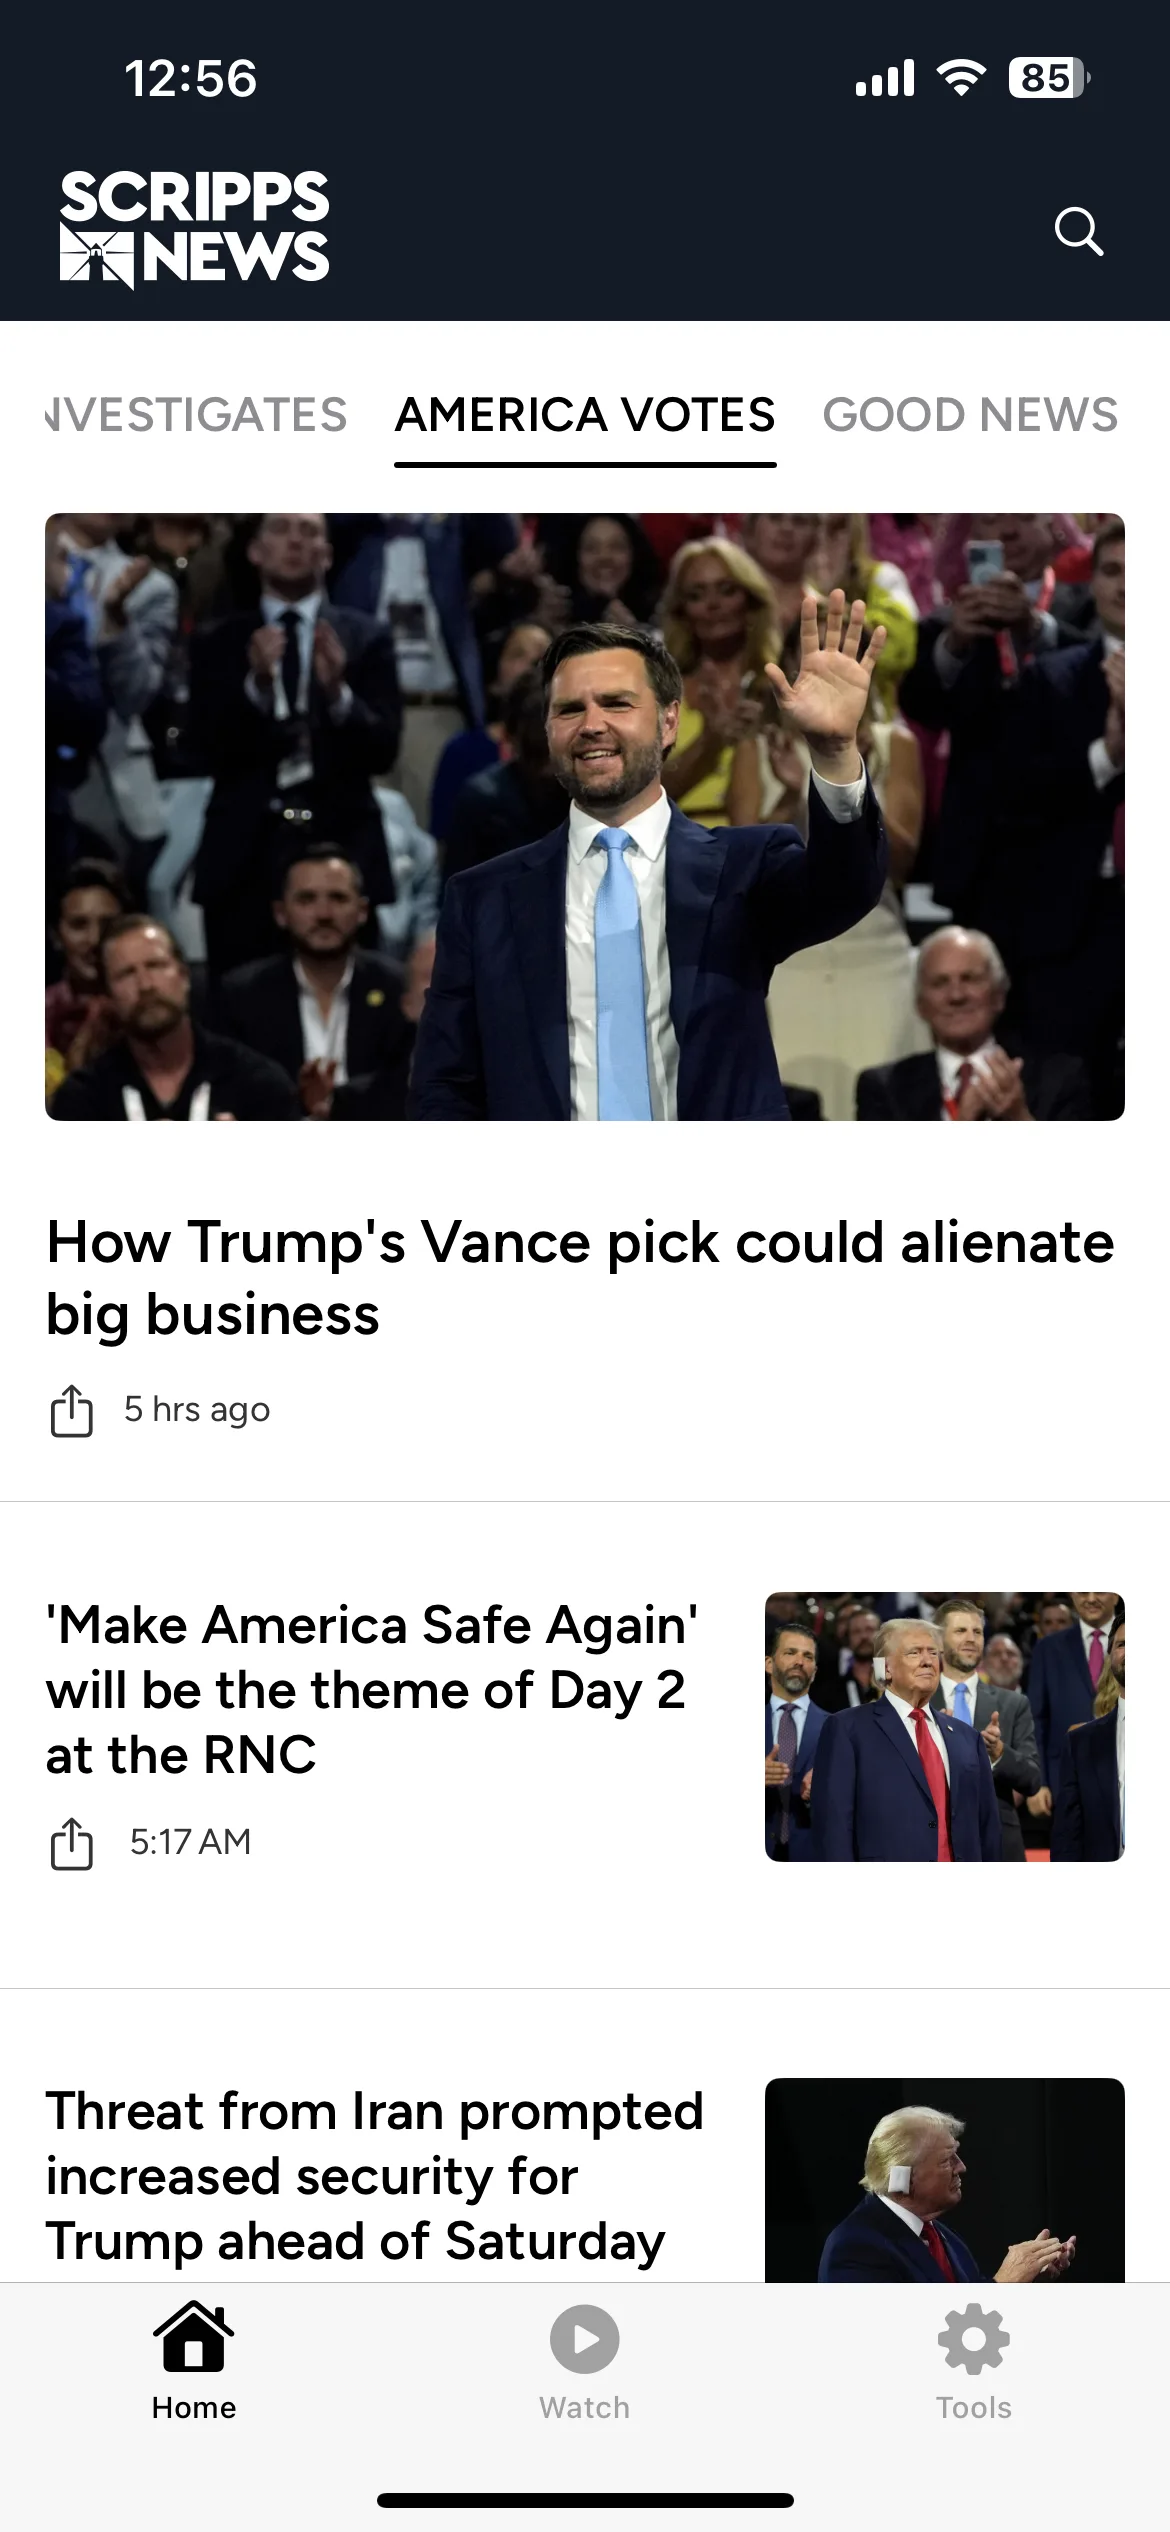Share the 'Make America Safe Again' article
This screenshot has width=1170, height=2532.
[x=71, y=1844]
